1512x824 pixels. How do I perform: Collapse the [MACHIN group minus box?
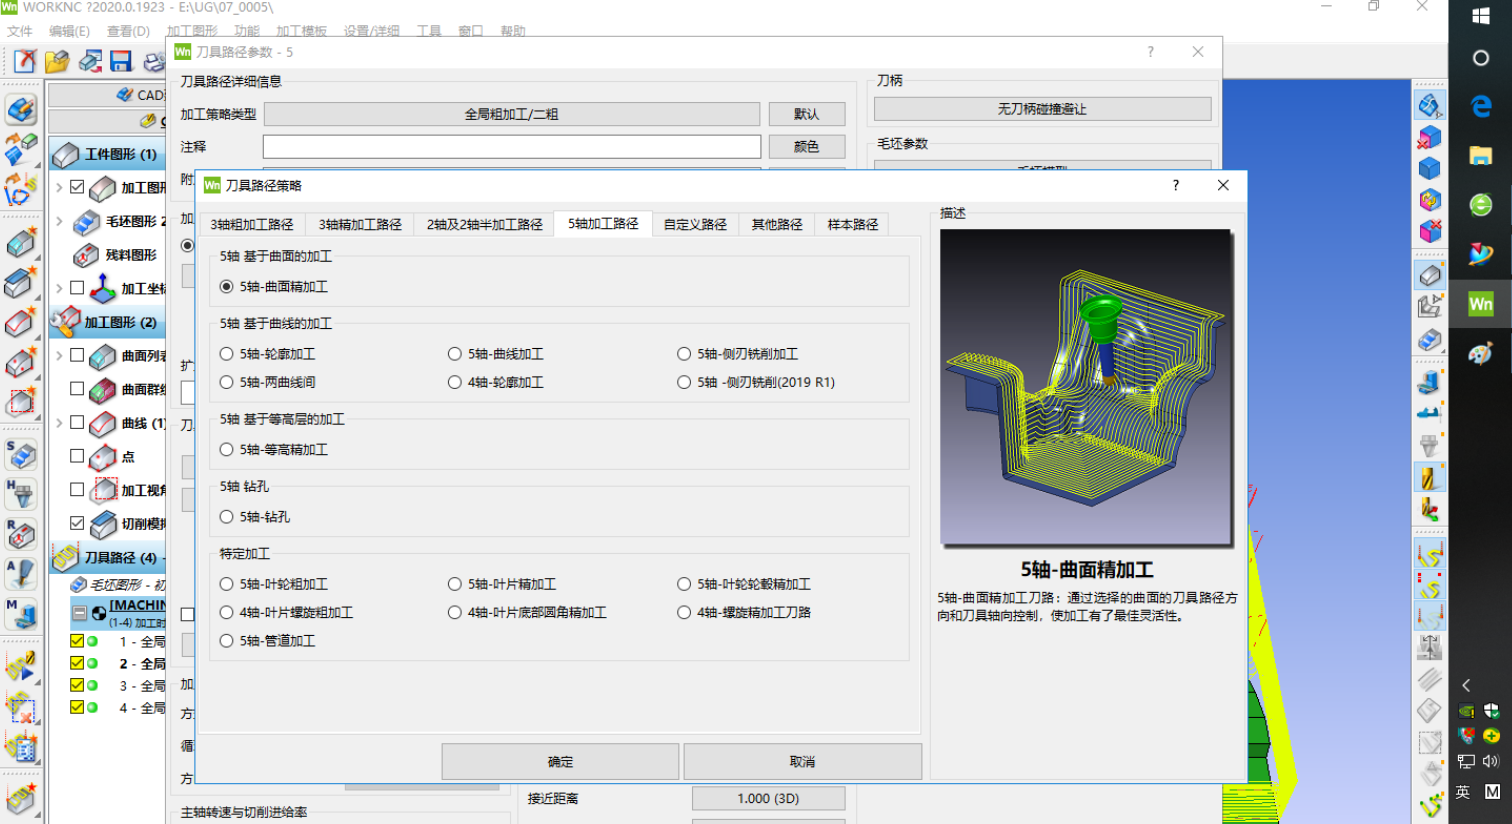pos(79,612)
